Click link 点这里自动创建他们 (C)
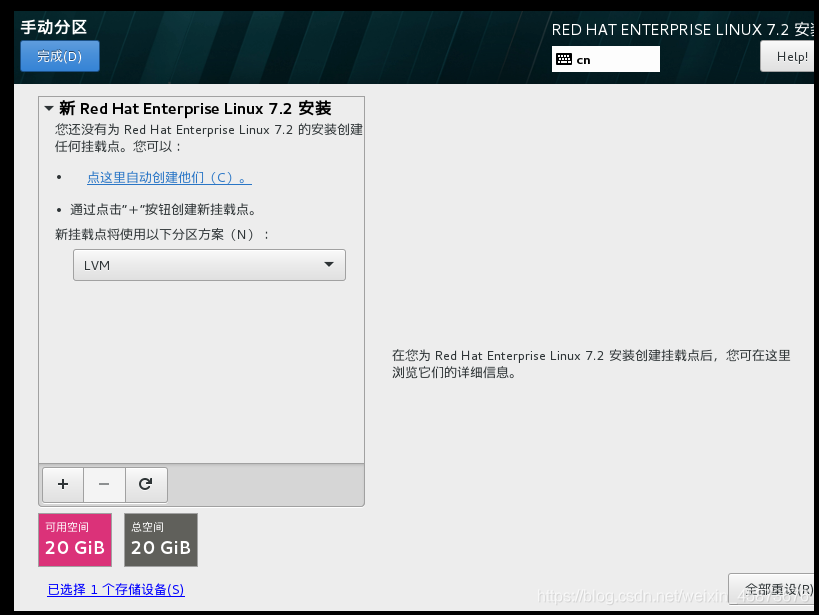This screenshot has width=819, height=615. [x=169, y=178]
